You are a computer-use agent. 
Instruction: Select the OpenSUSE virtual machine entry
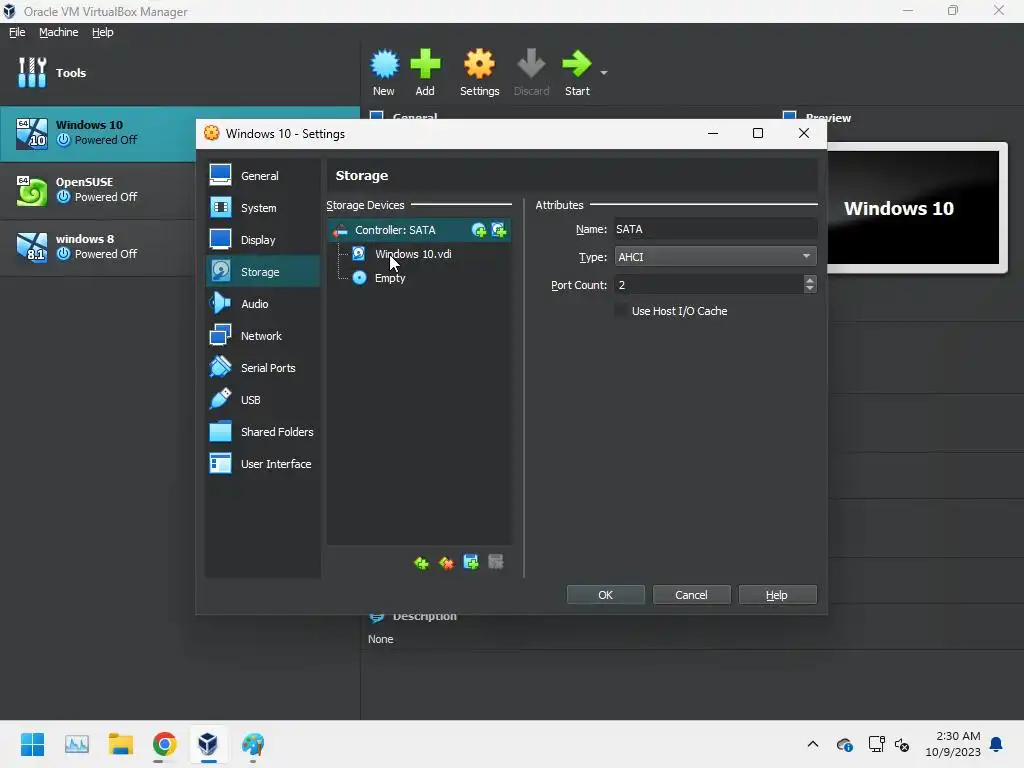[x=98, y=190]
